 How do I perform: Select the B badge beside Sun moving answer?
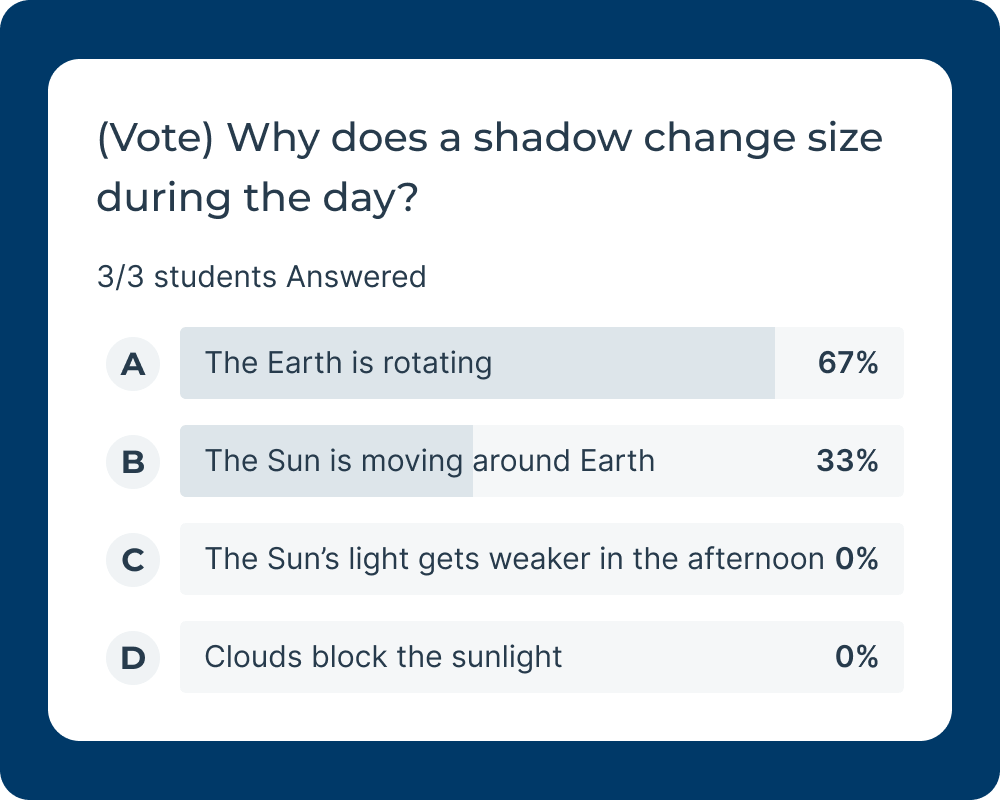132,462
